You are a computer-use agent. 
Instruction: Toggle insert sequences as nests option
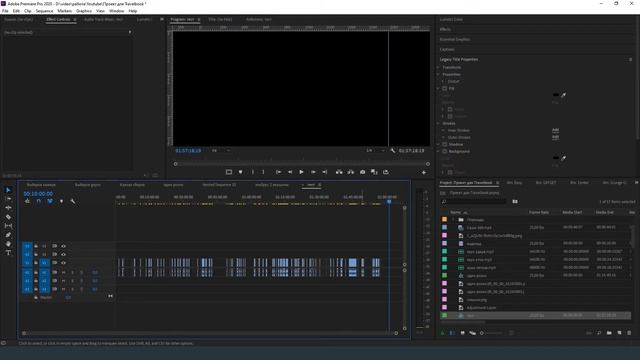[x=27, y=201]
